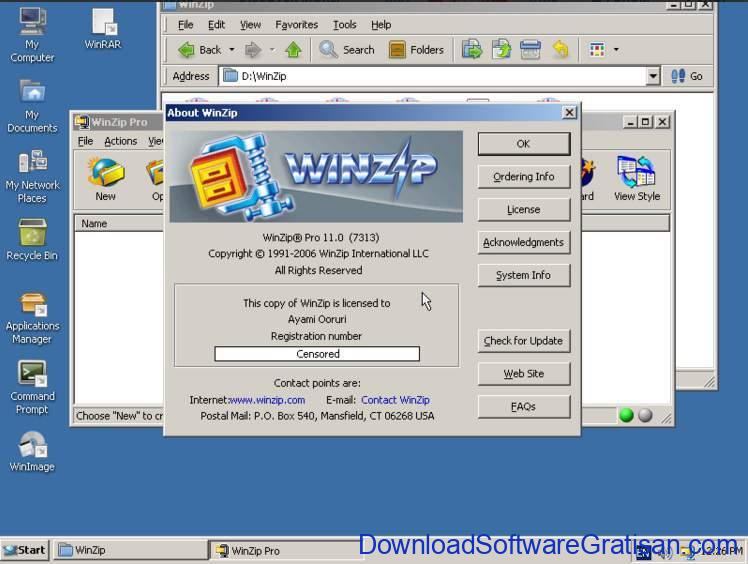Viewport: 748px width, 564px height.
Task: Click the New archive icon in WinZip Pro
Action: [x=105, y=179]
